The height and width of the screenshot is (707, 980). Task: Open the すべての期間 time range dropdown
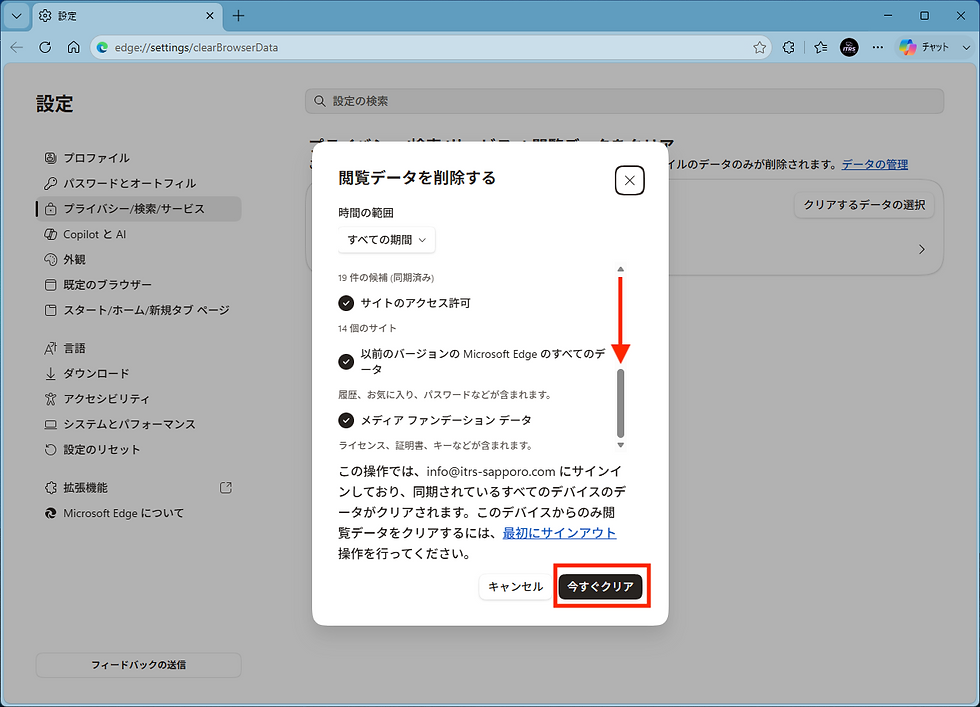click(x=386, y=240)
